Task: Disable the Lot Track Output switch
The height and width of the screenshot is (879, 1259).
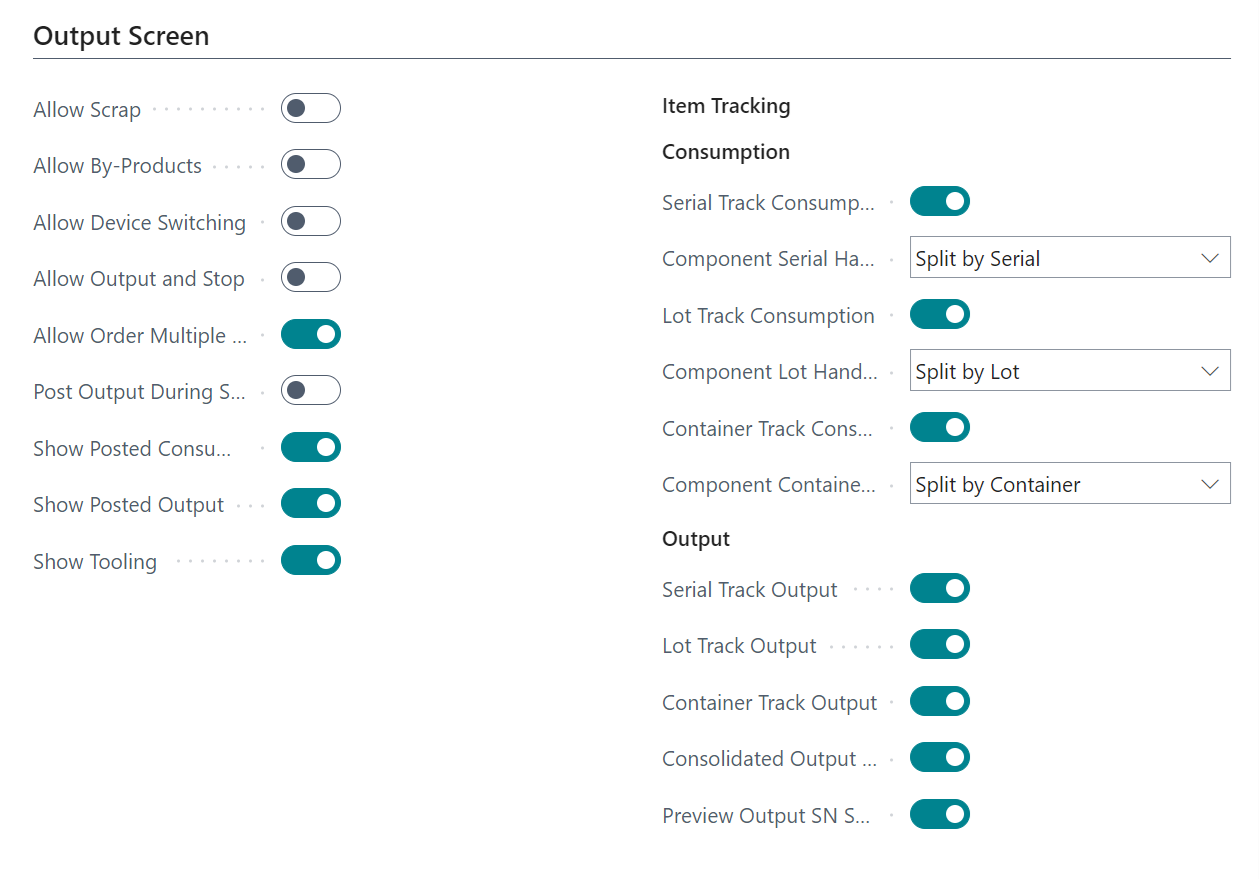Action: point(939,645)
